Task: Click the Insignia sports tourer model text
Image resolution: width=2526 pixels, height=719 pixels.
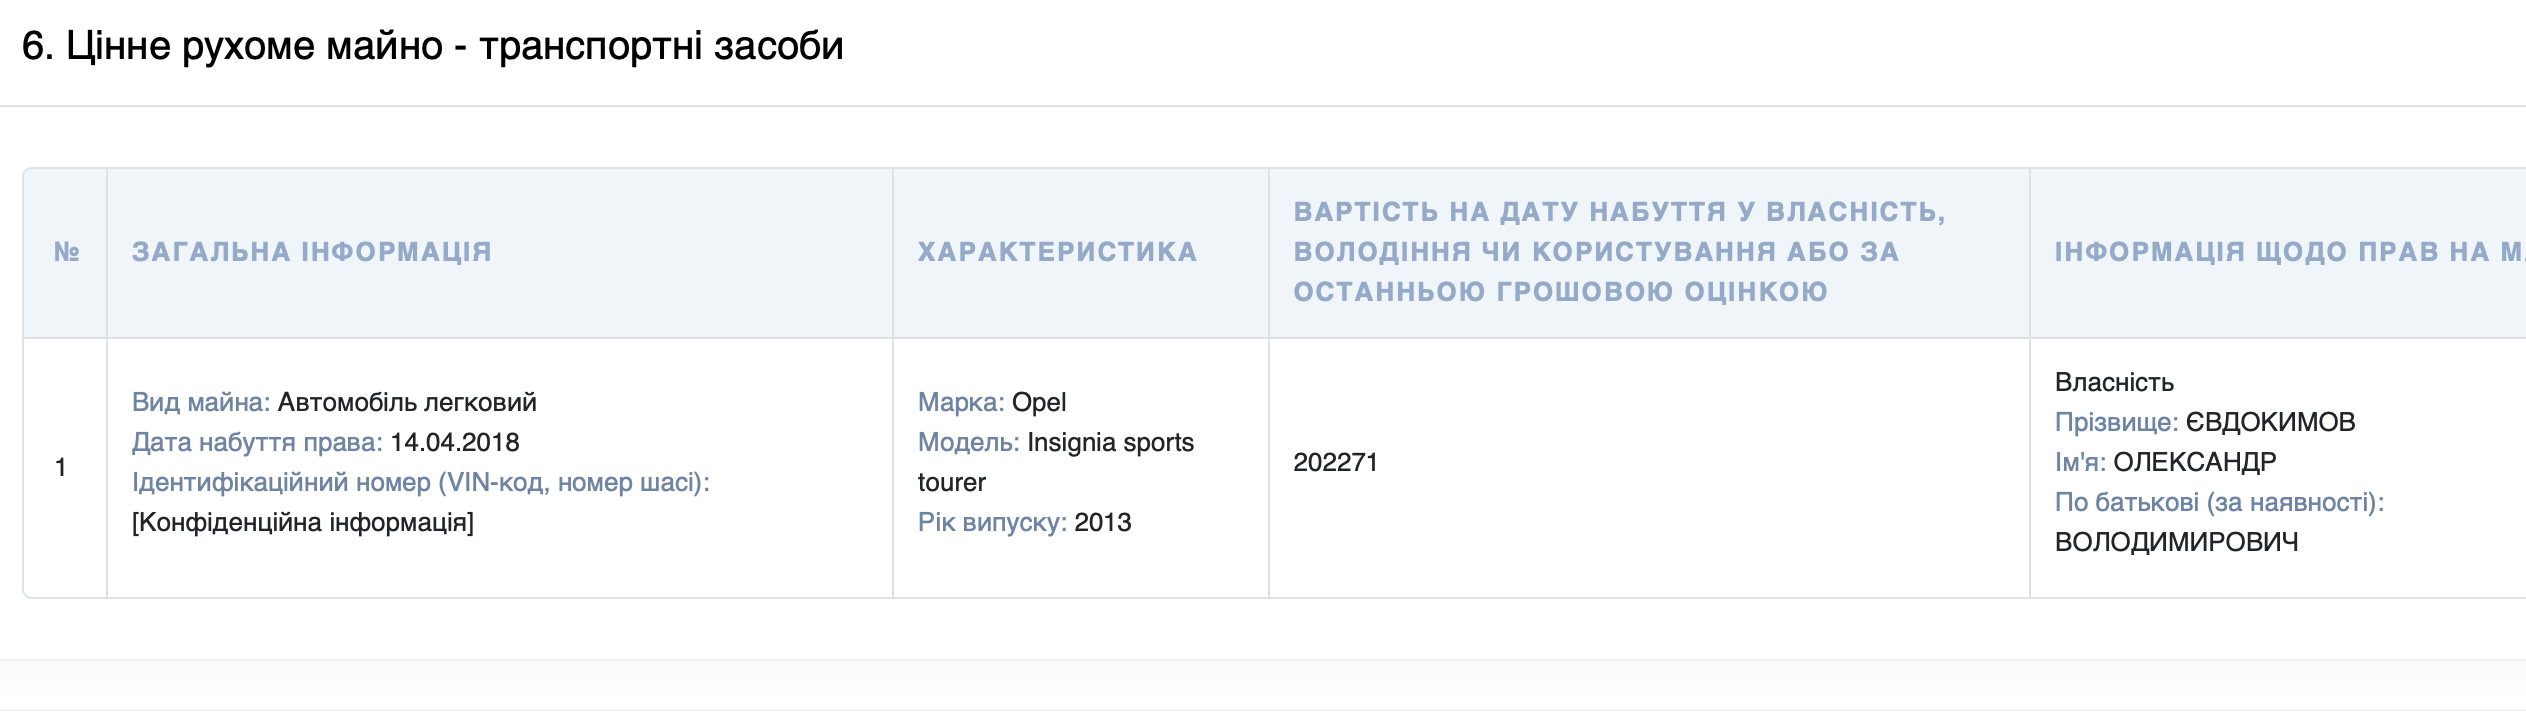Action: click(1110, 442)
